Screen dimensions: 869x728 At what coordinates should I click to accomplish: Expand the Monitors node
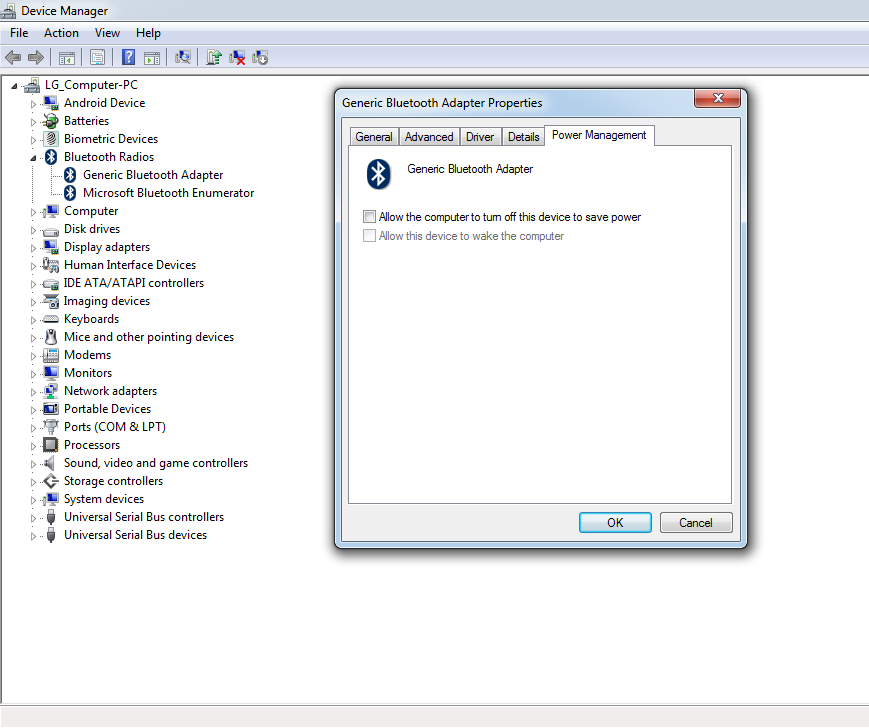(x=33, y=374)
